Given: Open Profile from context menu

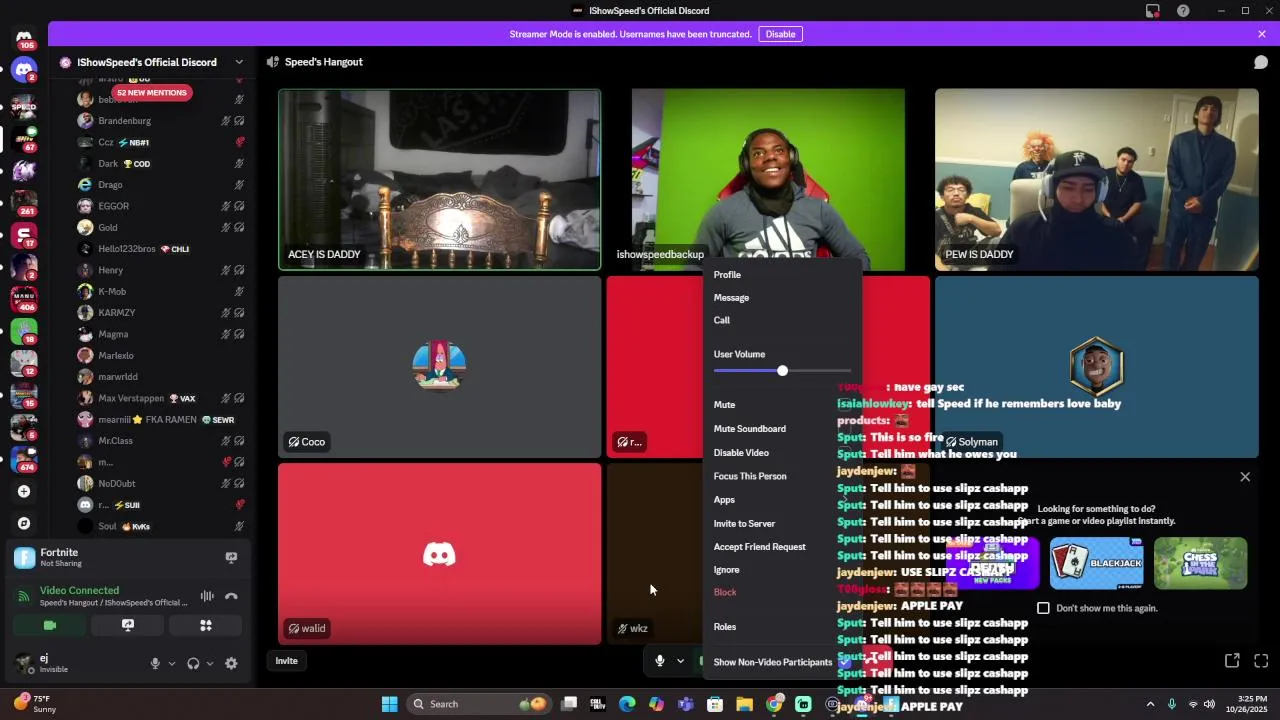Looking at the screenshot, I should (x=782, y=275).
